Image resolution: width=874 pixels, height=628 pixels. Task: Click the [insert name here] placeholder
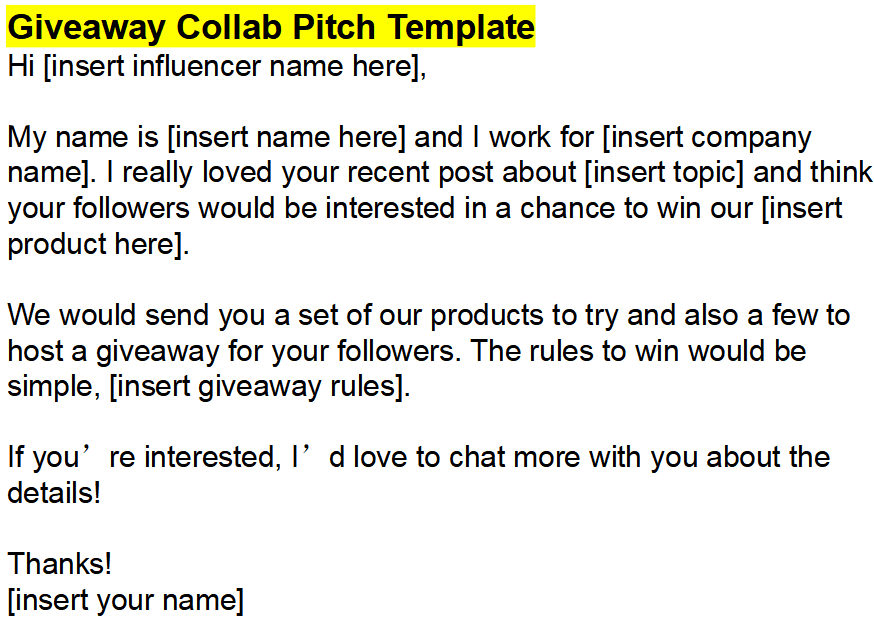click(x=287, y=137)
